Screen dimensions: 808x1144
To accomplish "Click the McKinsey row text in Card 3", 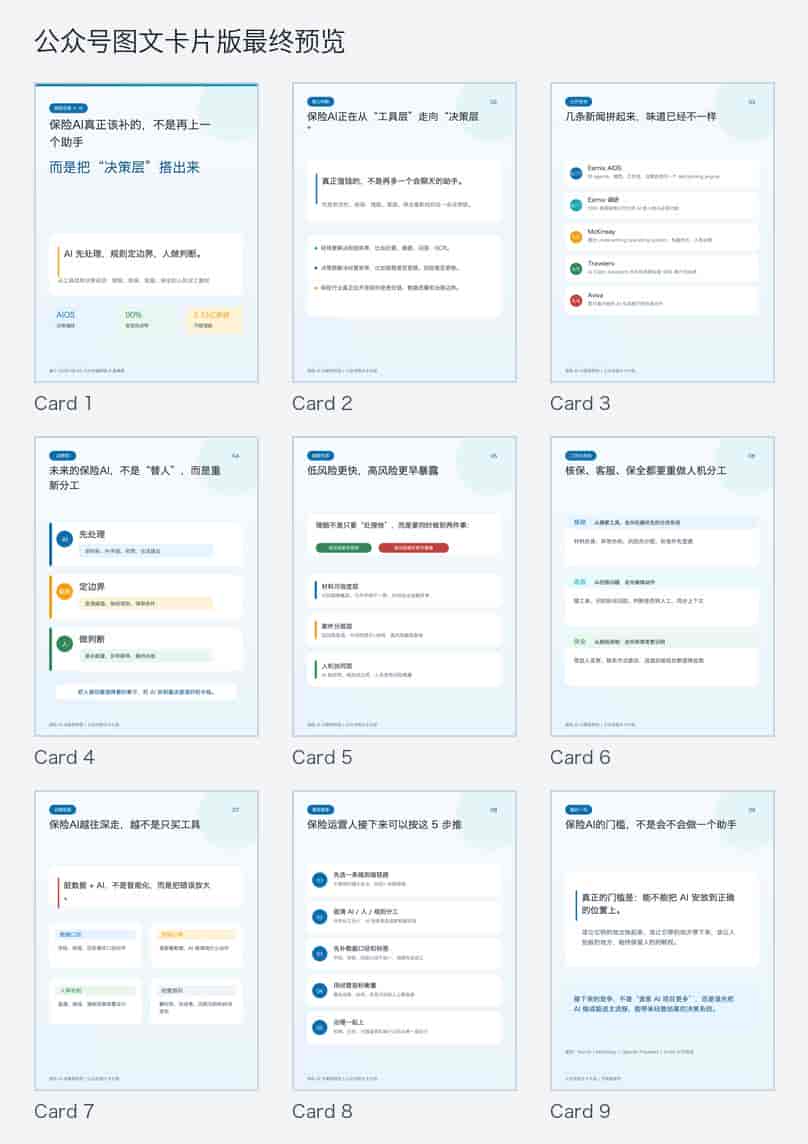I will (x=650, y=236).
